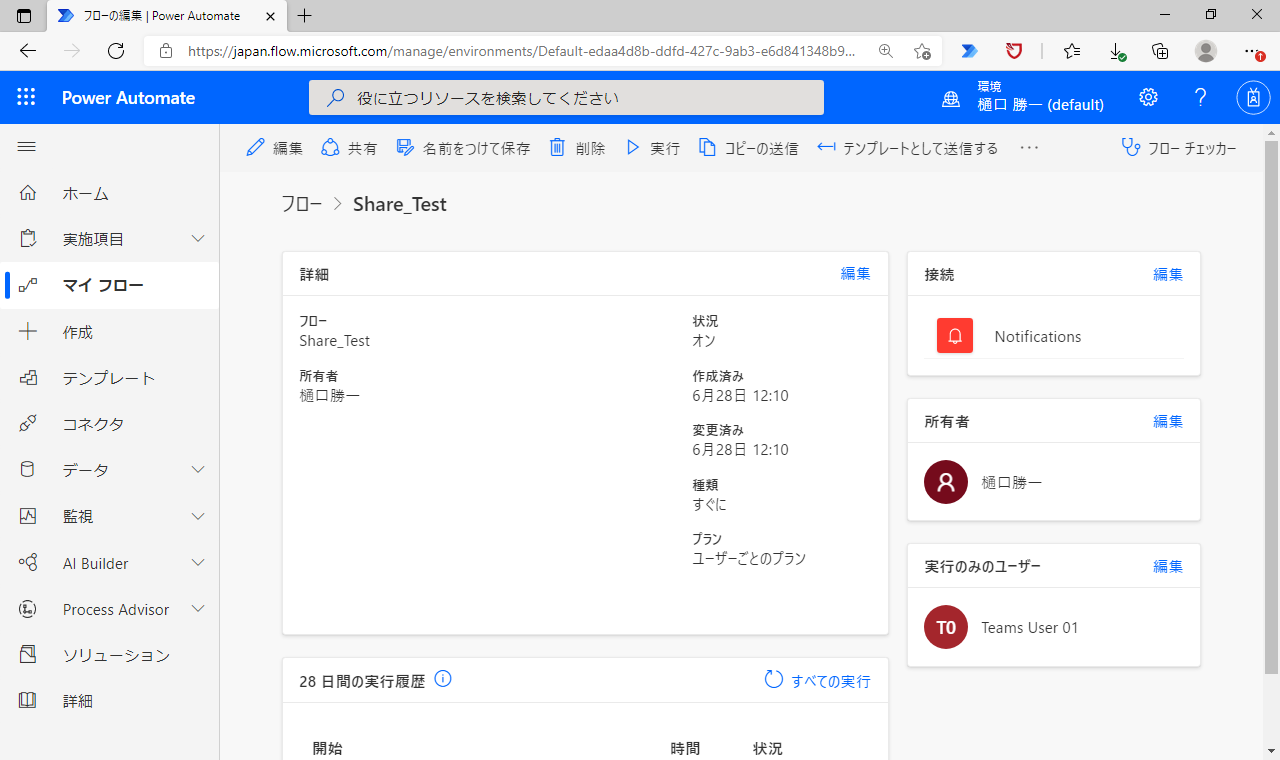This screenshot has height=760, width=1280.
Task: Click the Save As icon in toolbar
Action: point(405,147)
